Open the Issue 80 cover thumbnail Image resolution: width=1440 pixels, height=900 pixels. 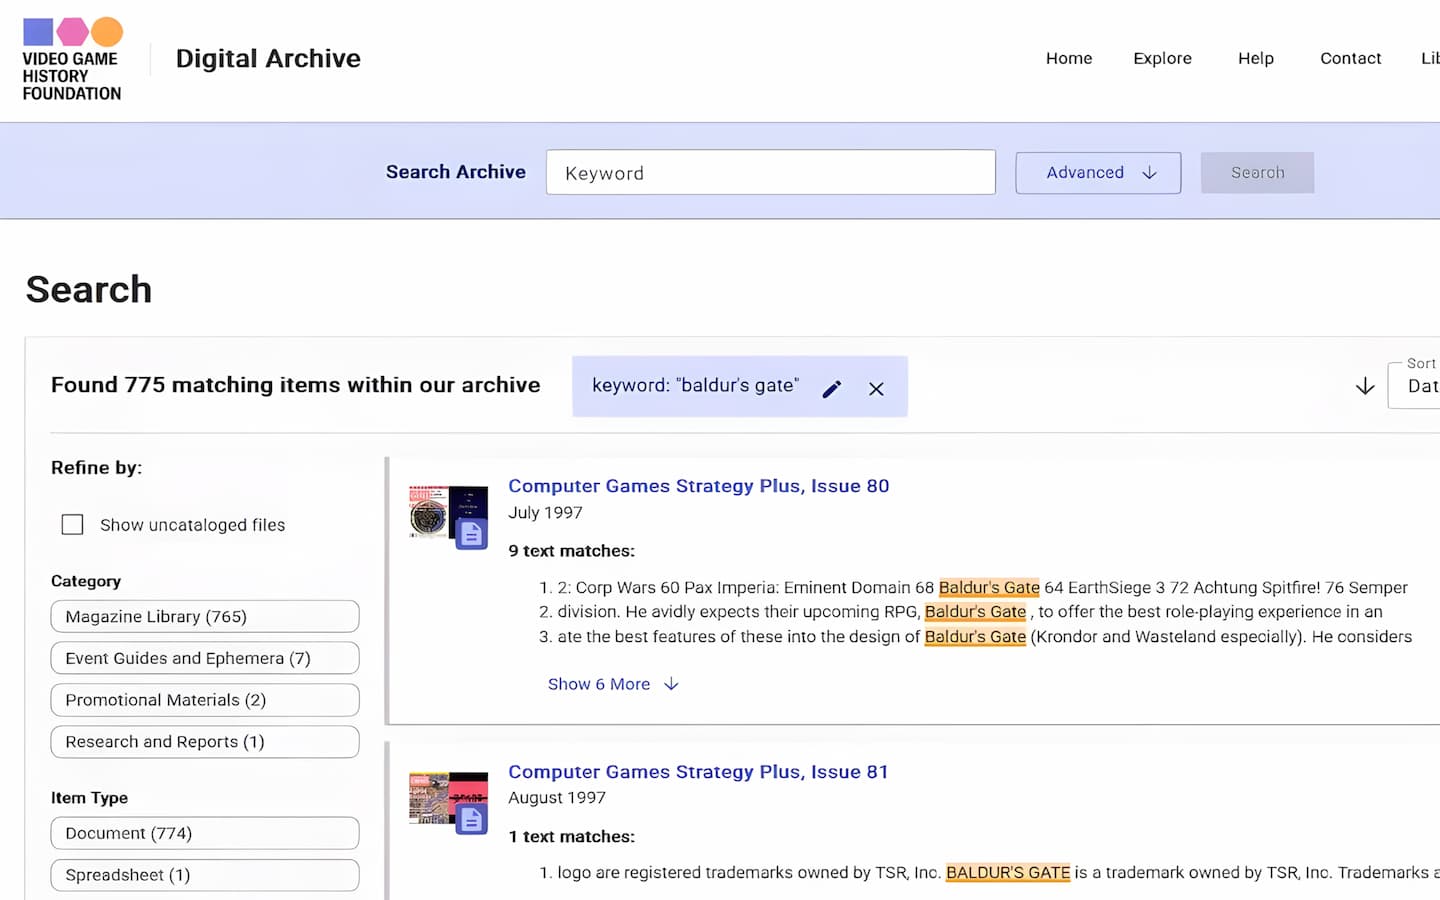click(440, 511)
